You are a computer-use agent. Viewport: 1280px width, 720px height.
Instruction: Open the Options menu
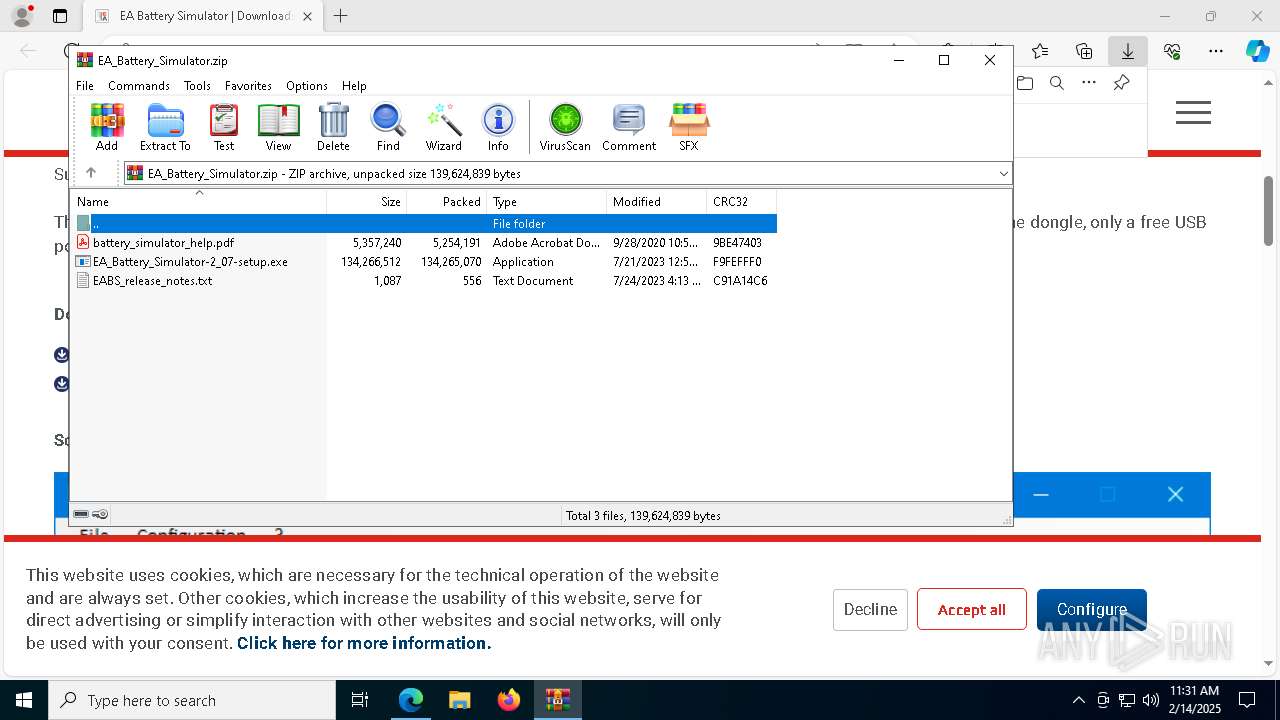[307, 86]
